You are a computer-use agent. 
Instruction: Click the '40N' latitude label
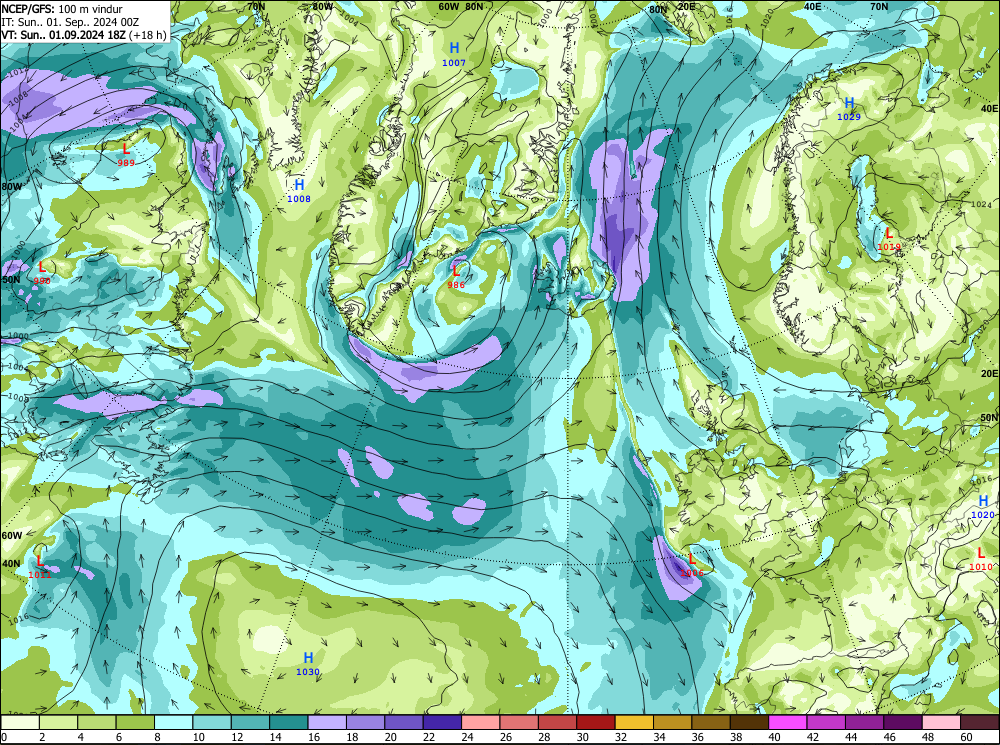(11, 564)
